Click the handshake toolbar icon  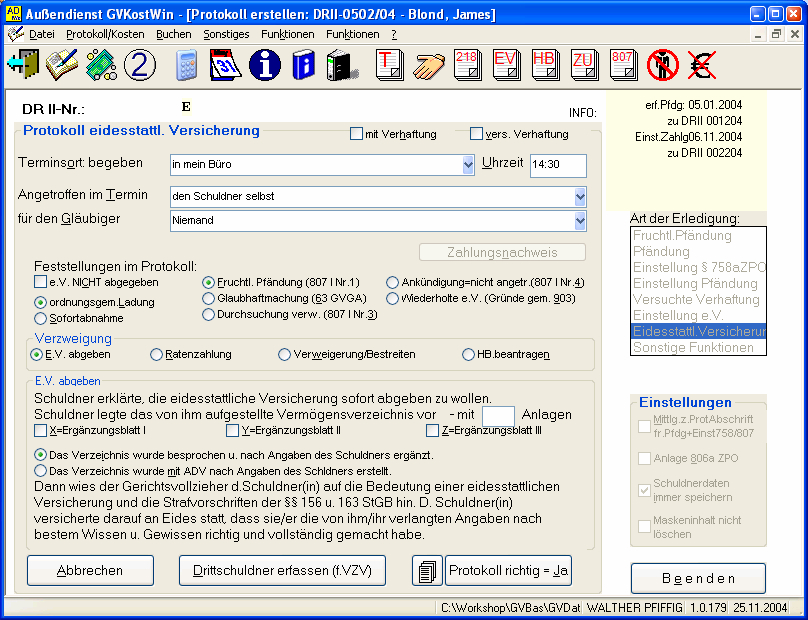[428, 65]
